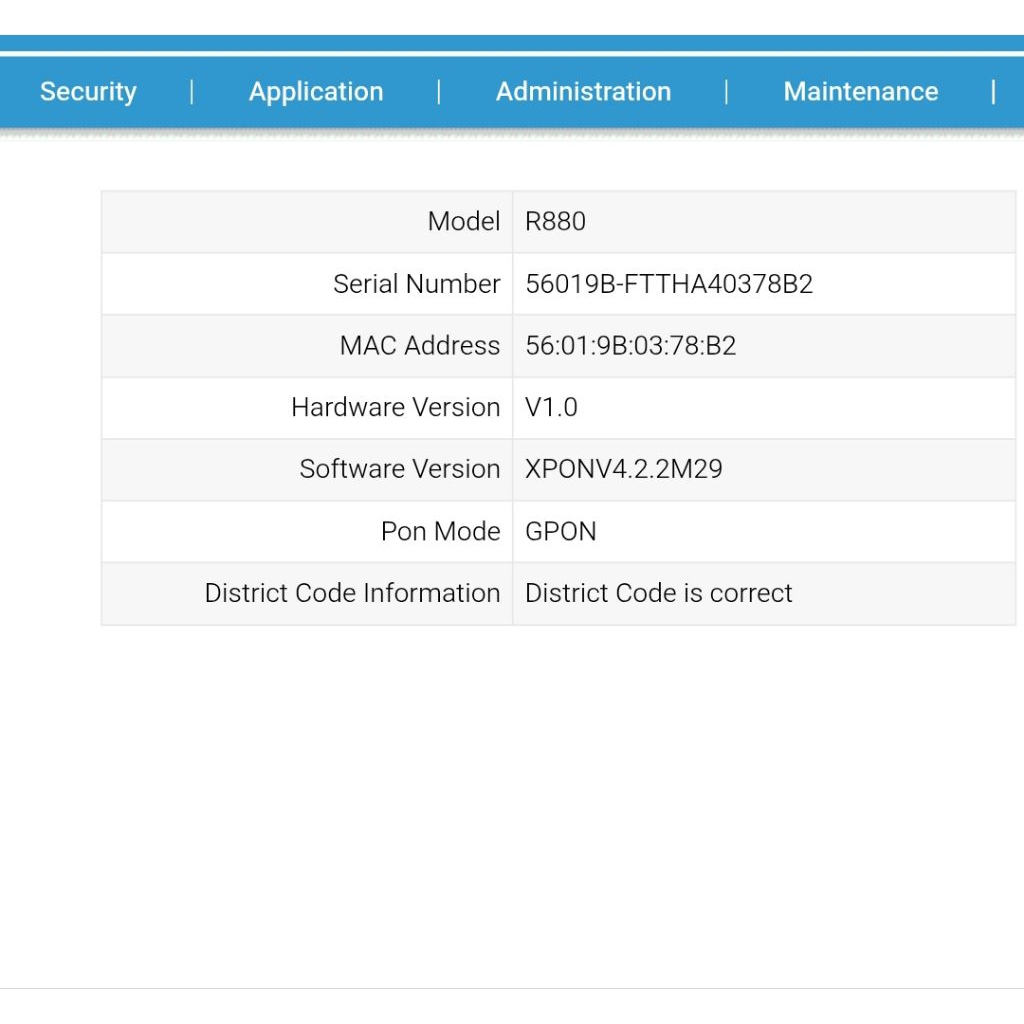This screenshot has height=1024, width=1024.
Task: Select the District Code is correct message
Action: point(658,593)
